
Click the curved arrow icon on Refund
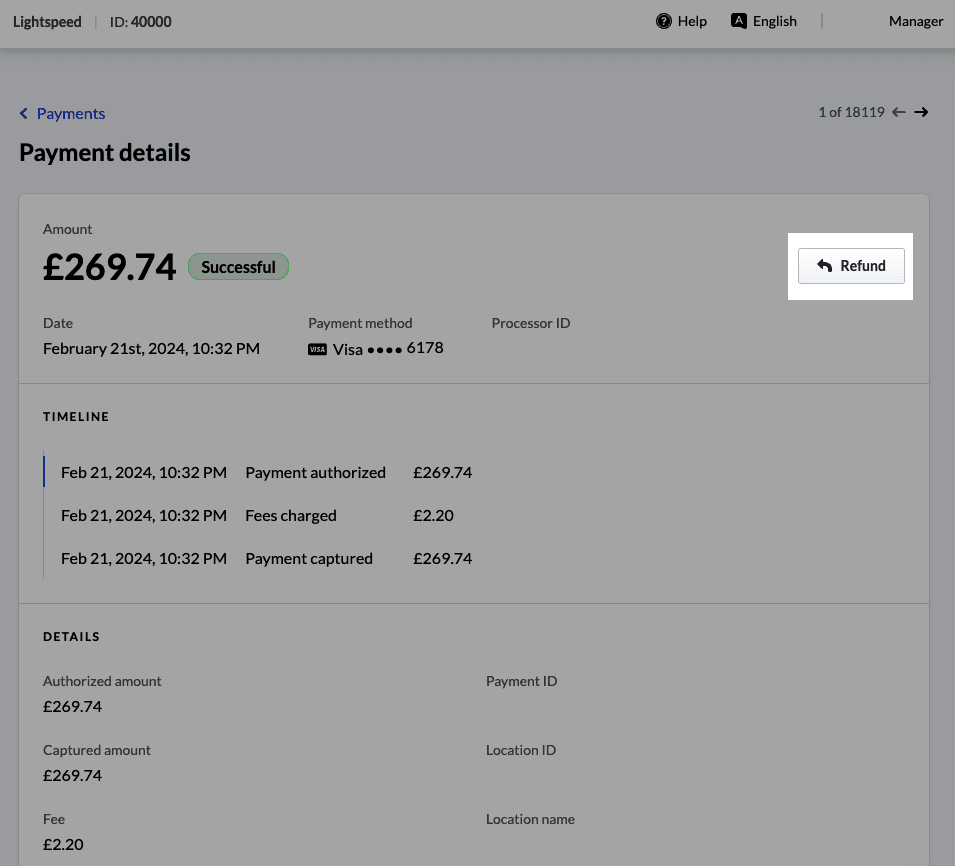824,266
